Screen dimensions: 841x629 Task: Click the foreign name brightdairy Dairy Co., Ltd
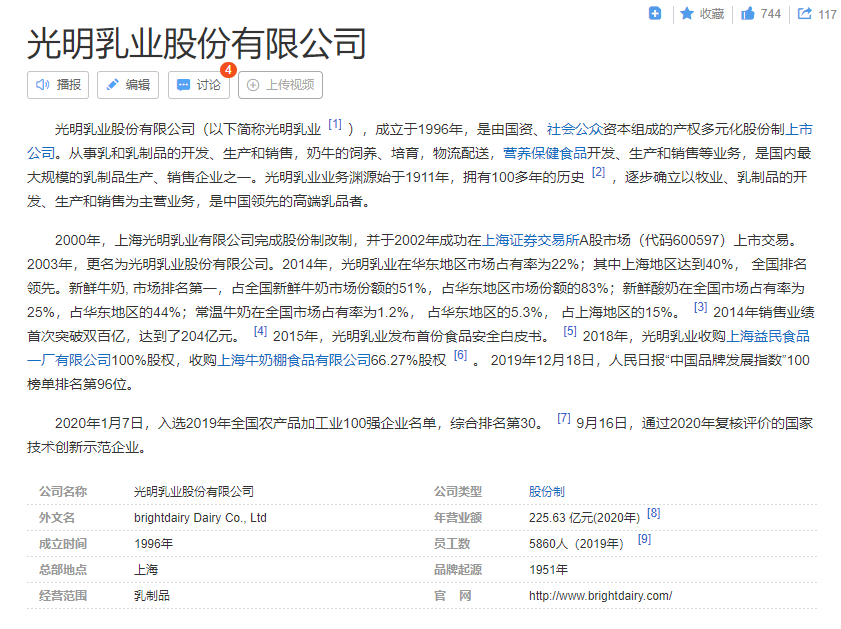coord(200,518)
